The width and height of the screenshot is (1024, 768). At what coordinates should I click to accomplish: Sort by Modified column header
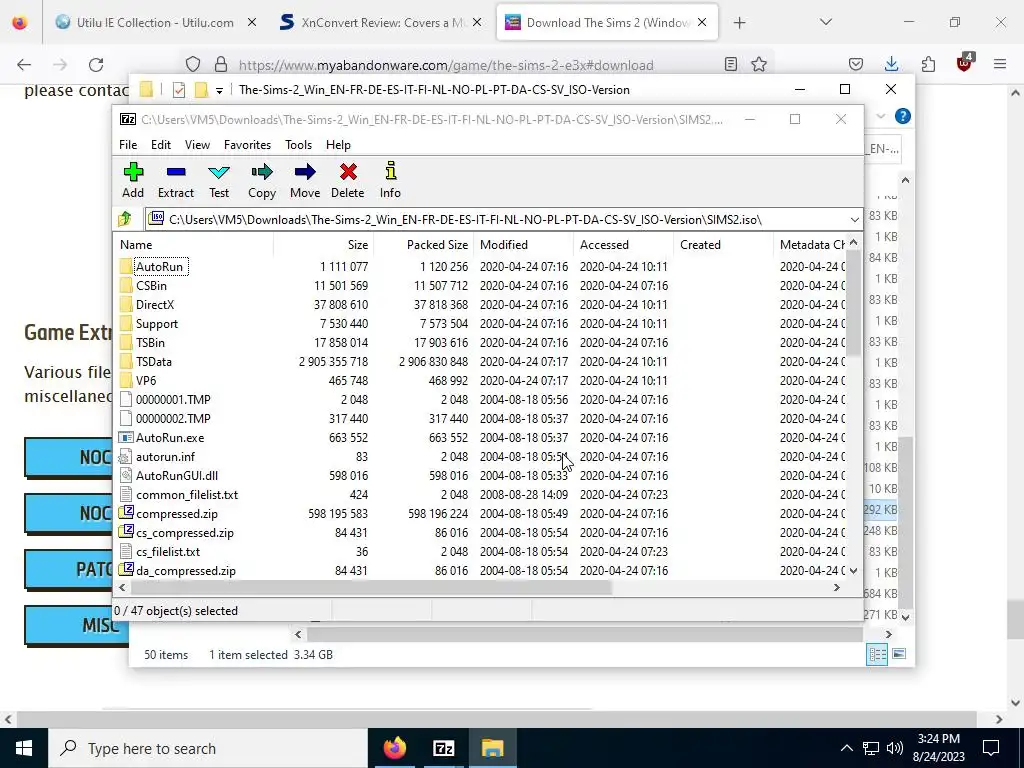pyautogui.click(x=524, y=245)
